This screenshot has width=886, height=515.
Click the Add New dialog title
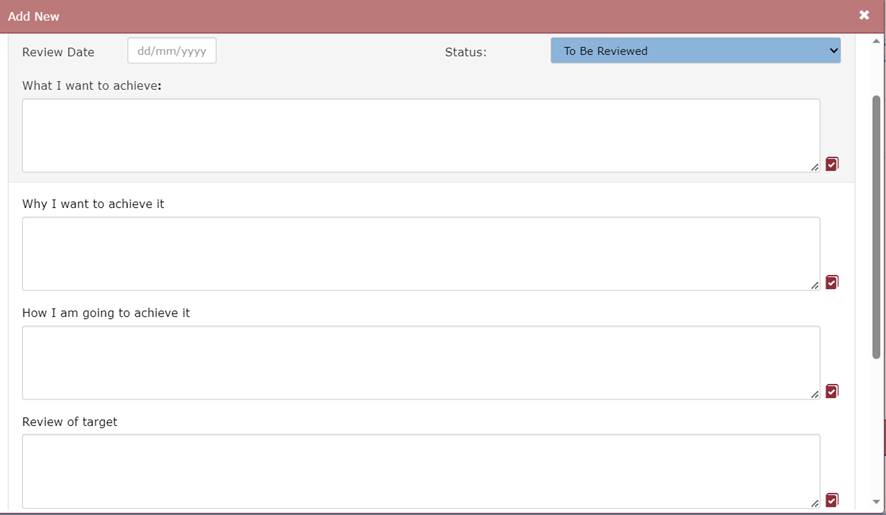(x=33, y=16)
